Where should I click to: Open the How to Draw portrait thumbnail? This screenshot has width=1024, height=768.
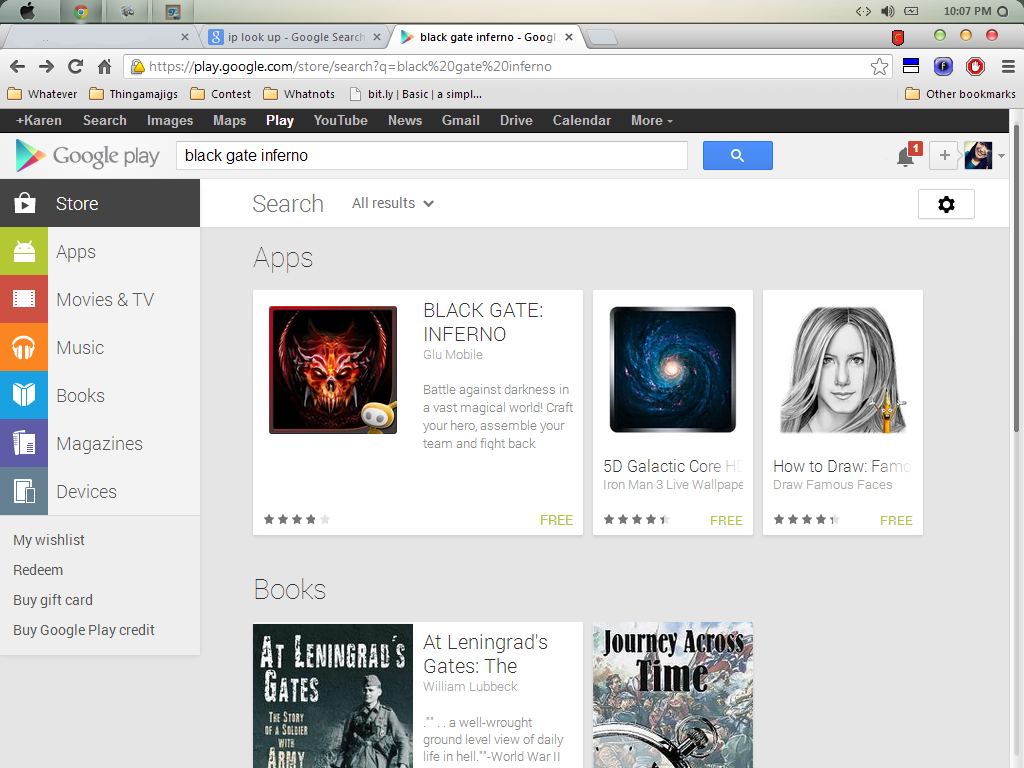[x=842, y=370]
